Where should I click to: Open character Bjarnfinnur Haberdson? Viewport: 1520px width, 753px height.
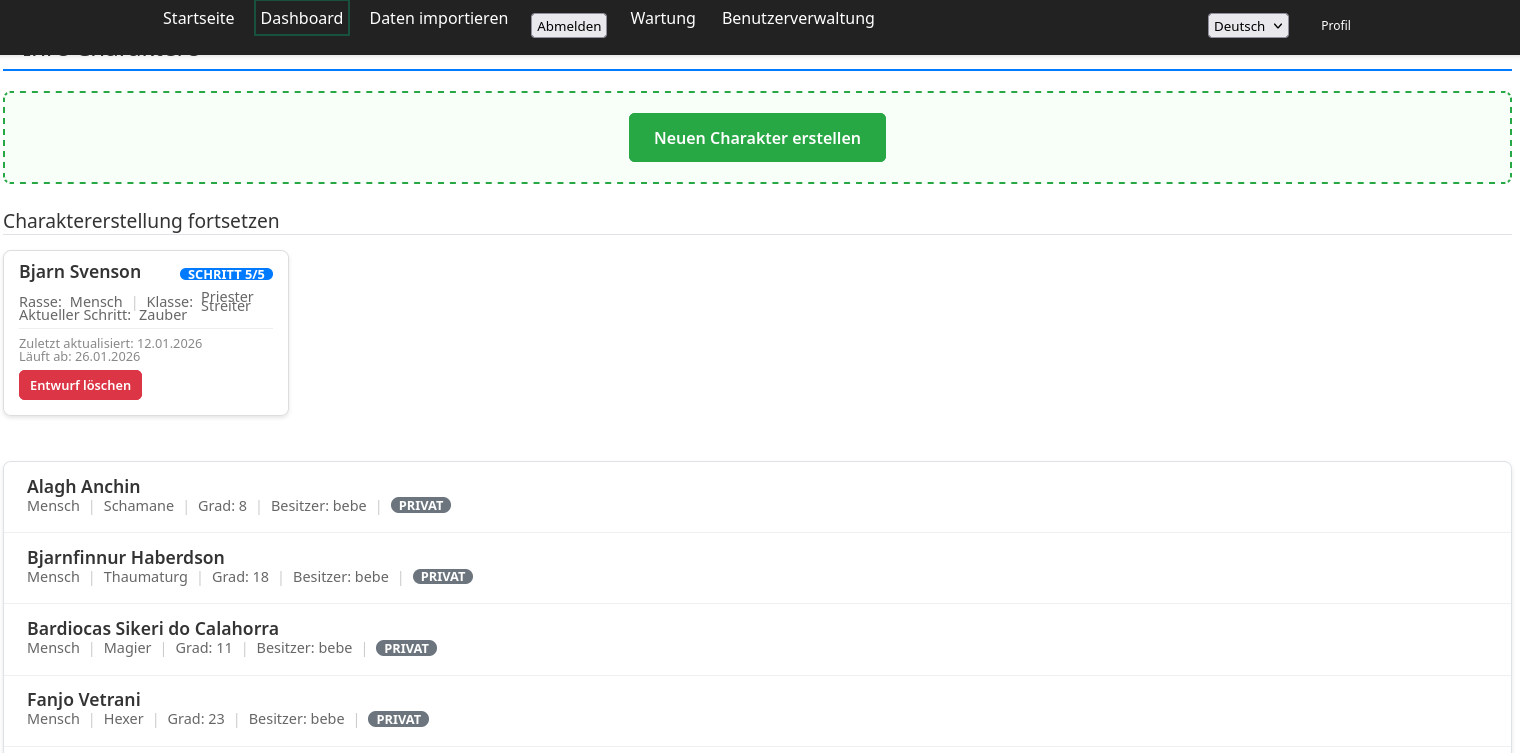126,558
